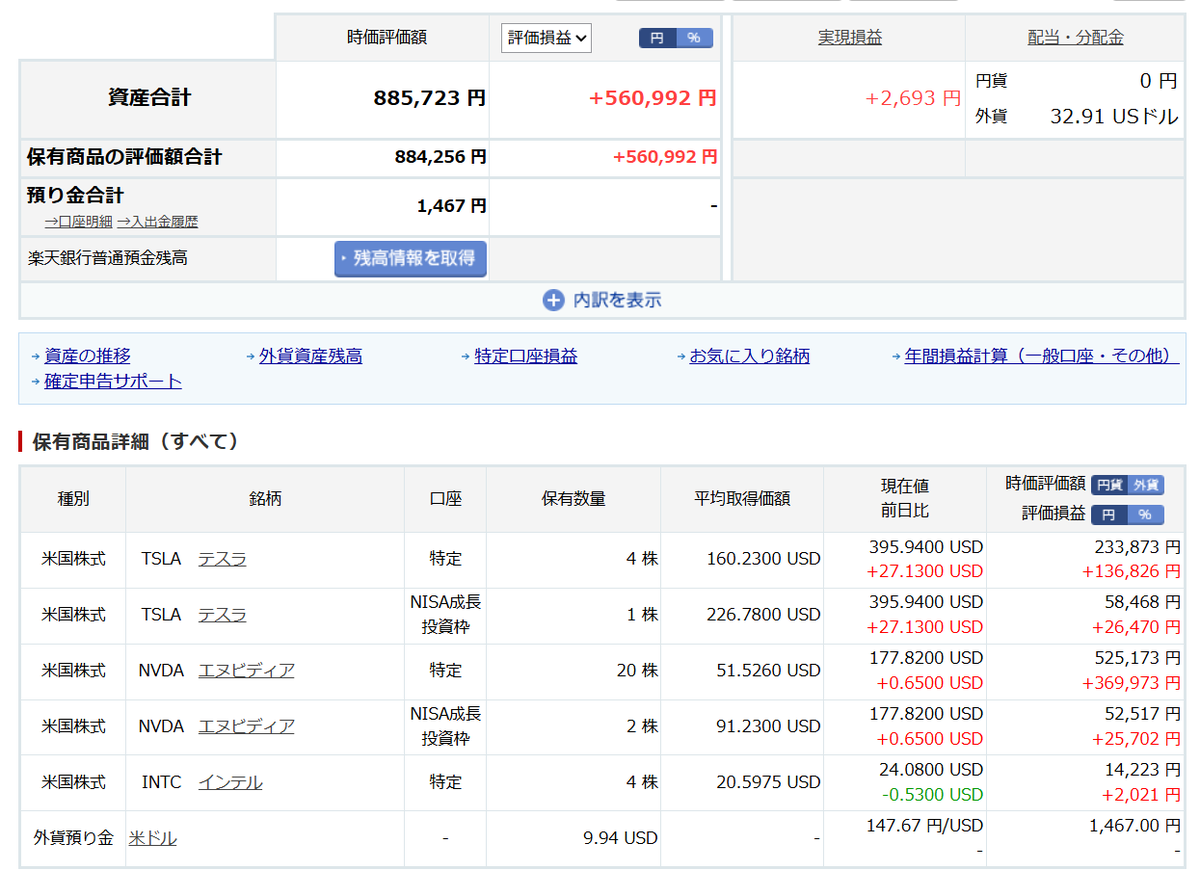The width and height of the screenshot is (1200, 870).
Task: Set table 評価損益 to 円
Action: point(1109,515)
